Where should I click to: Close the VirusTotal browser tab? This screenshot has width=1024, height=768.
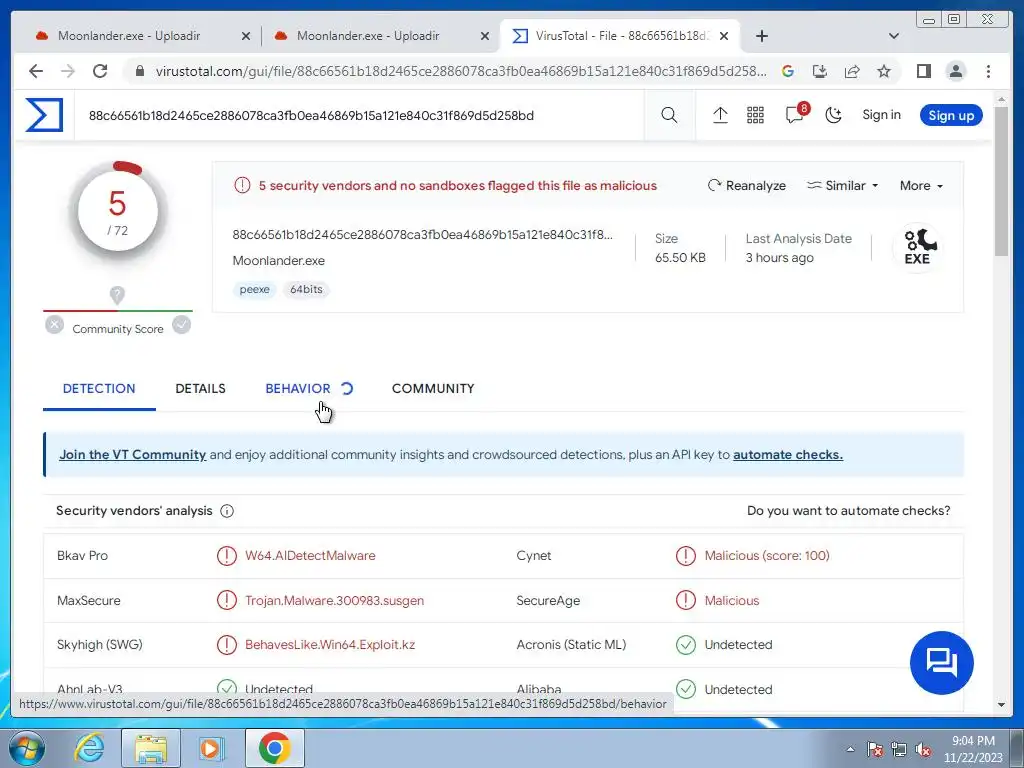724,36
